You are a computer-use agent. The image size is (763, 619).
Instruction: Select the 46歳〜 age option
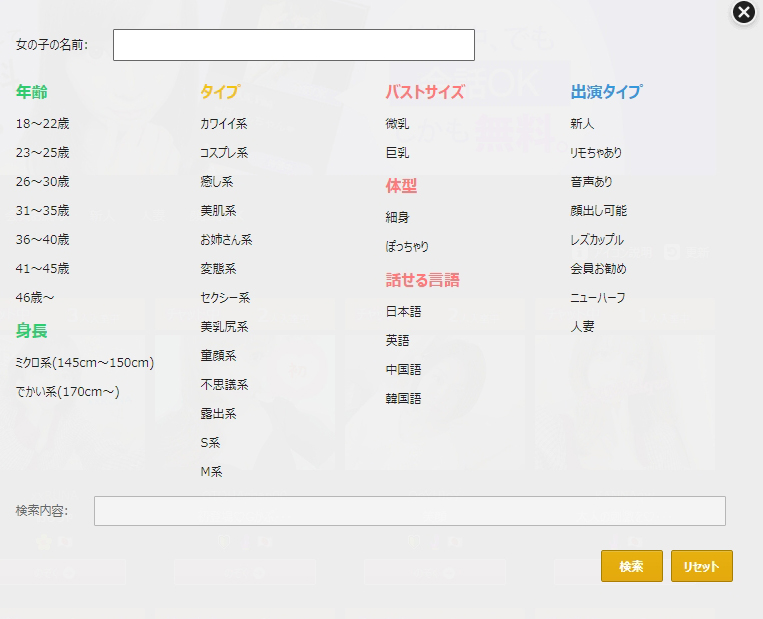tap(35, 298)
